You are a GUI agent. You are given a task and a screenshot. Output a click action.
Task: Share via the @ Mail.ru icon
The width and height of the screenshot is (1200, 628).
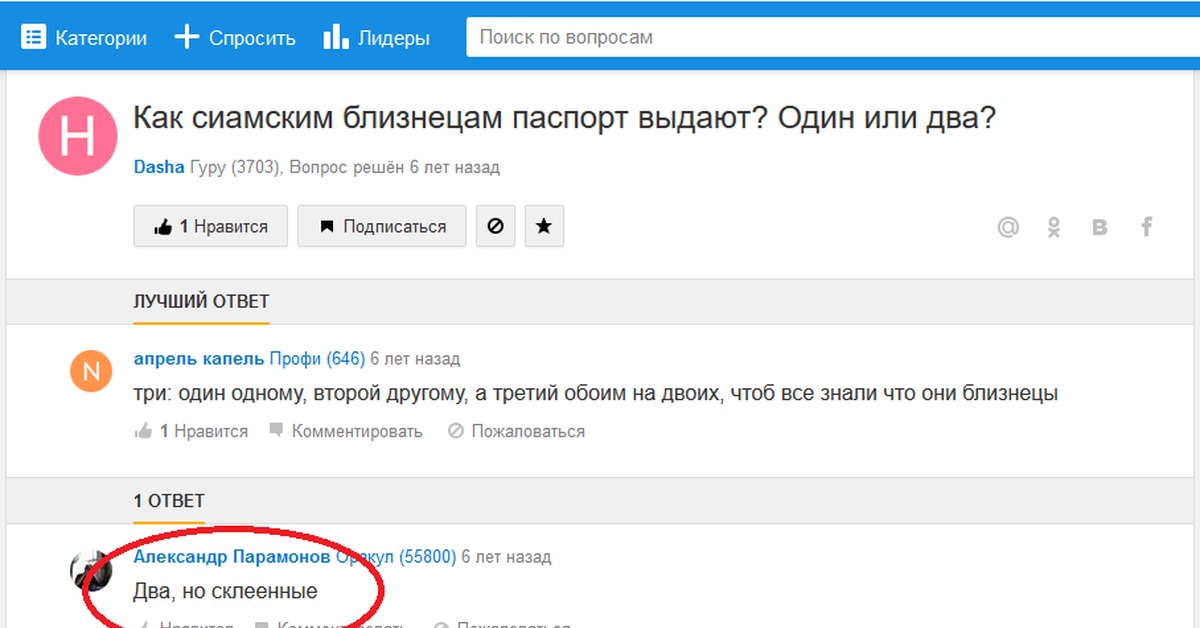1008,227
